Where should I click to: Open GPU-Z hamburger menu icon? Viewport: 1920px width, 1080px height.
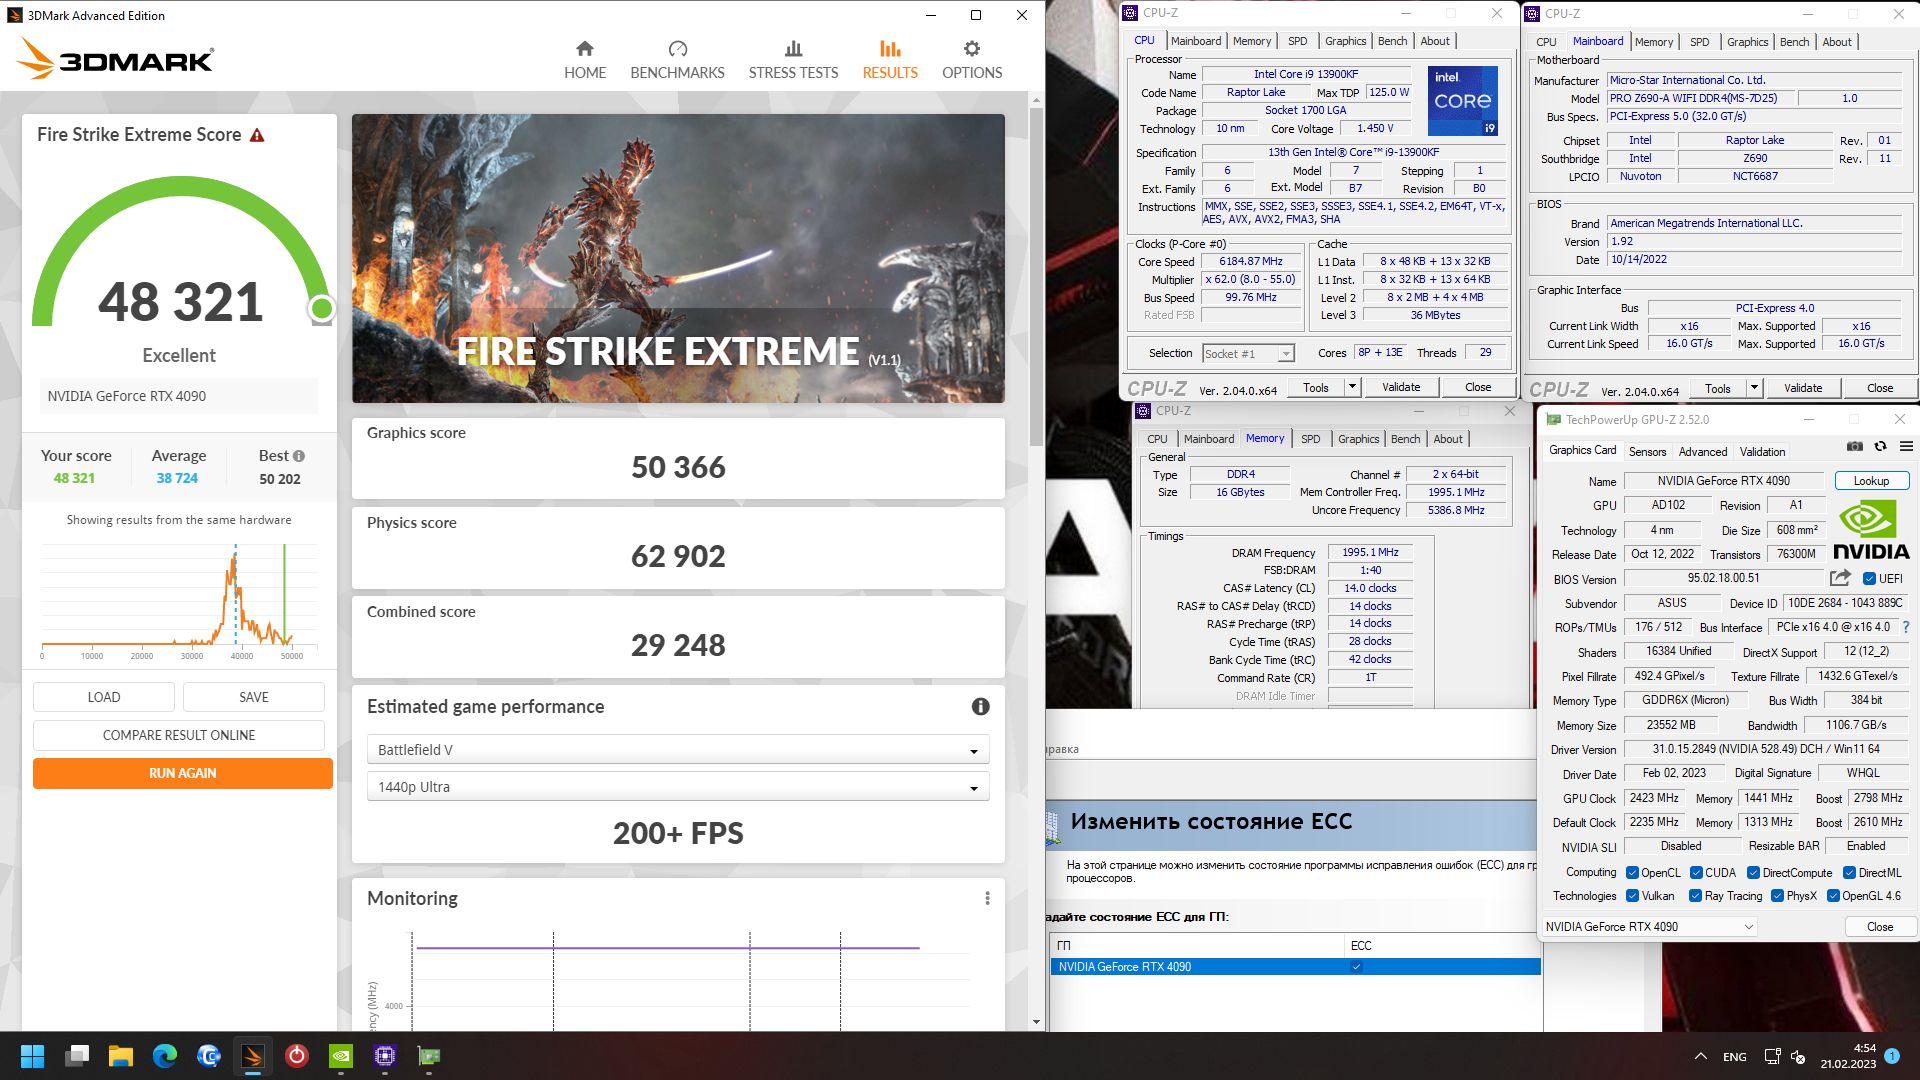[1906, 447]
